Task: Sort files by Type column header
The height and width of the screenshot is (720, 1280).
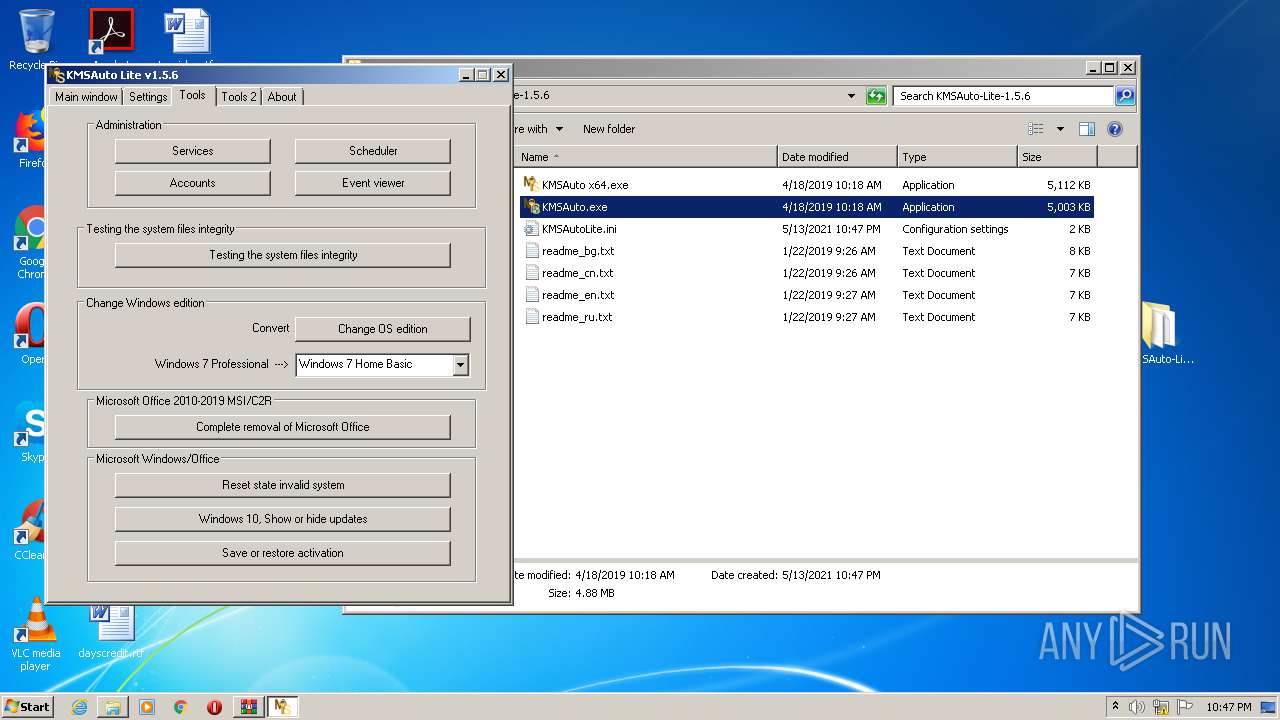Action: 957,157
